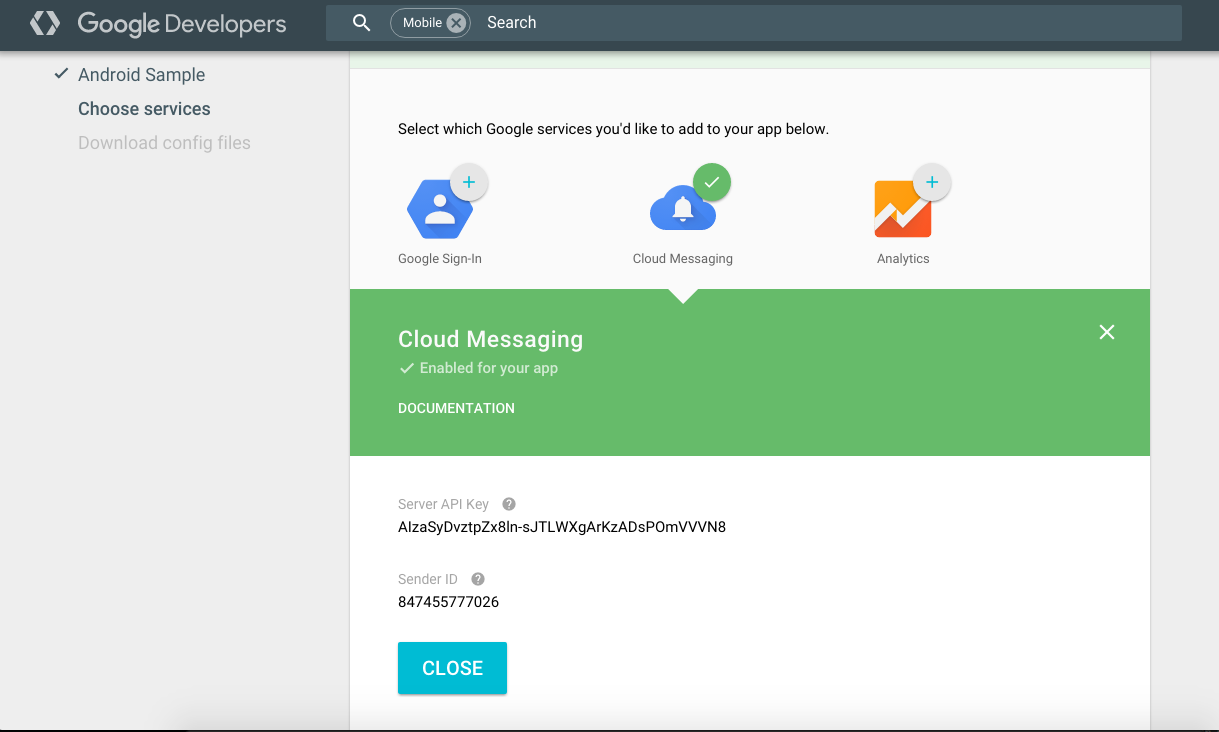Add Google Sign-In with plus badge
Screen dimensions: 1219x732
click(469, 183)
